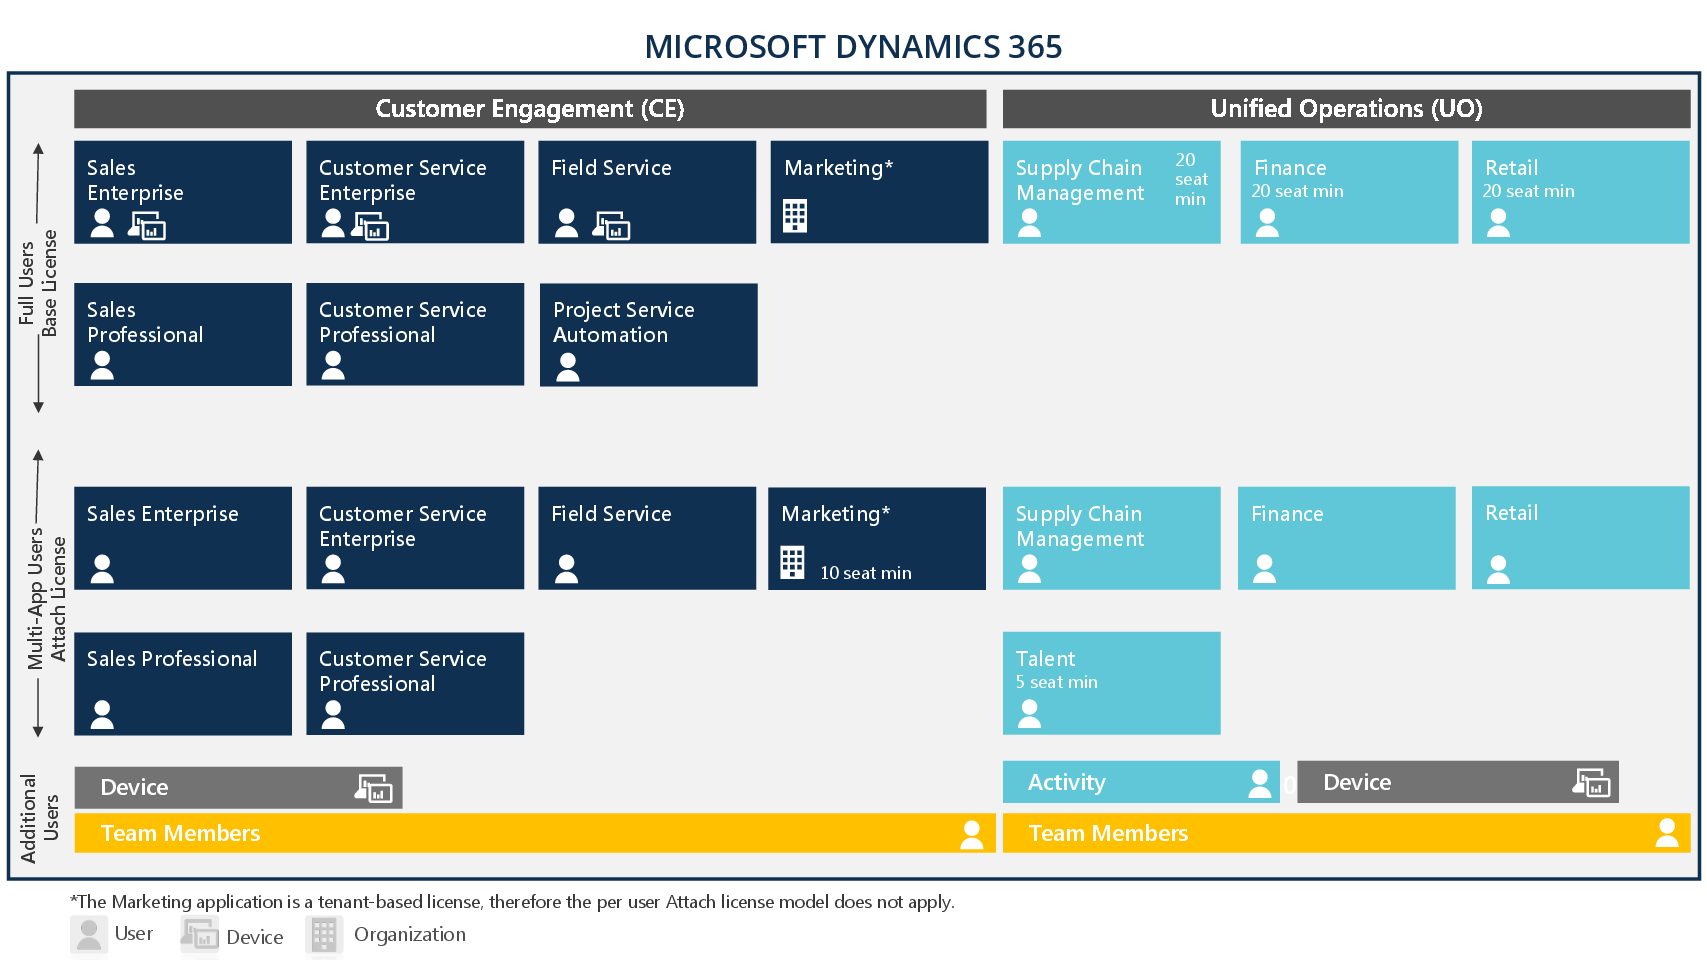Click the Device bar under Unified Operations
The width and height of the screenshot is (1707, 960).
click(x=1456, y=782)
